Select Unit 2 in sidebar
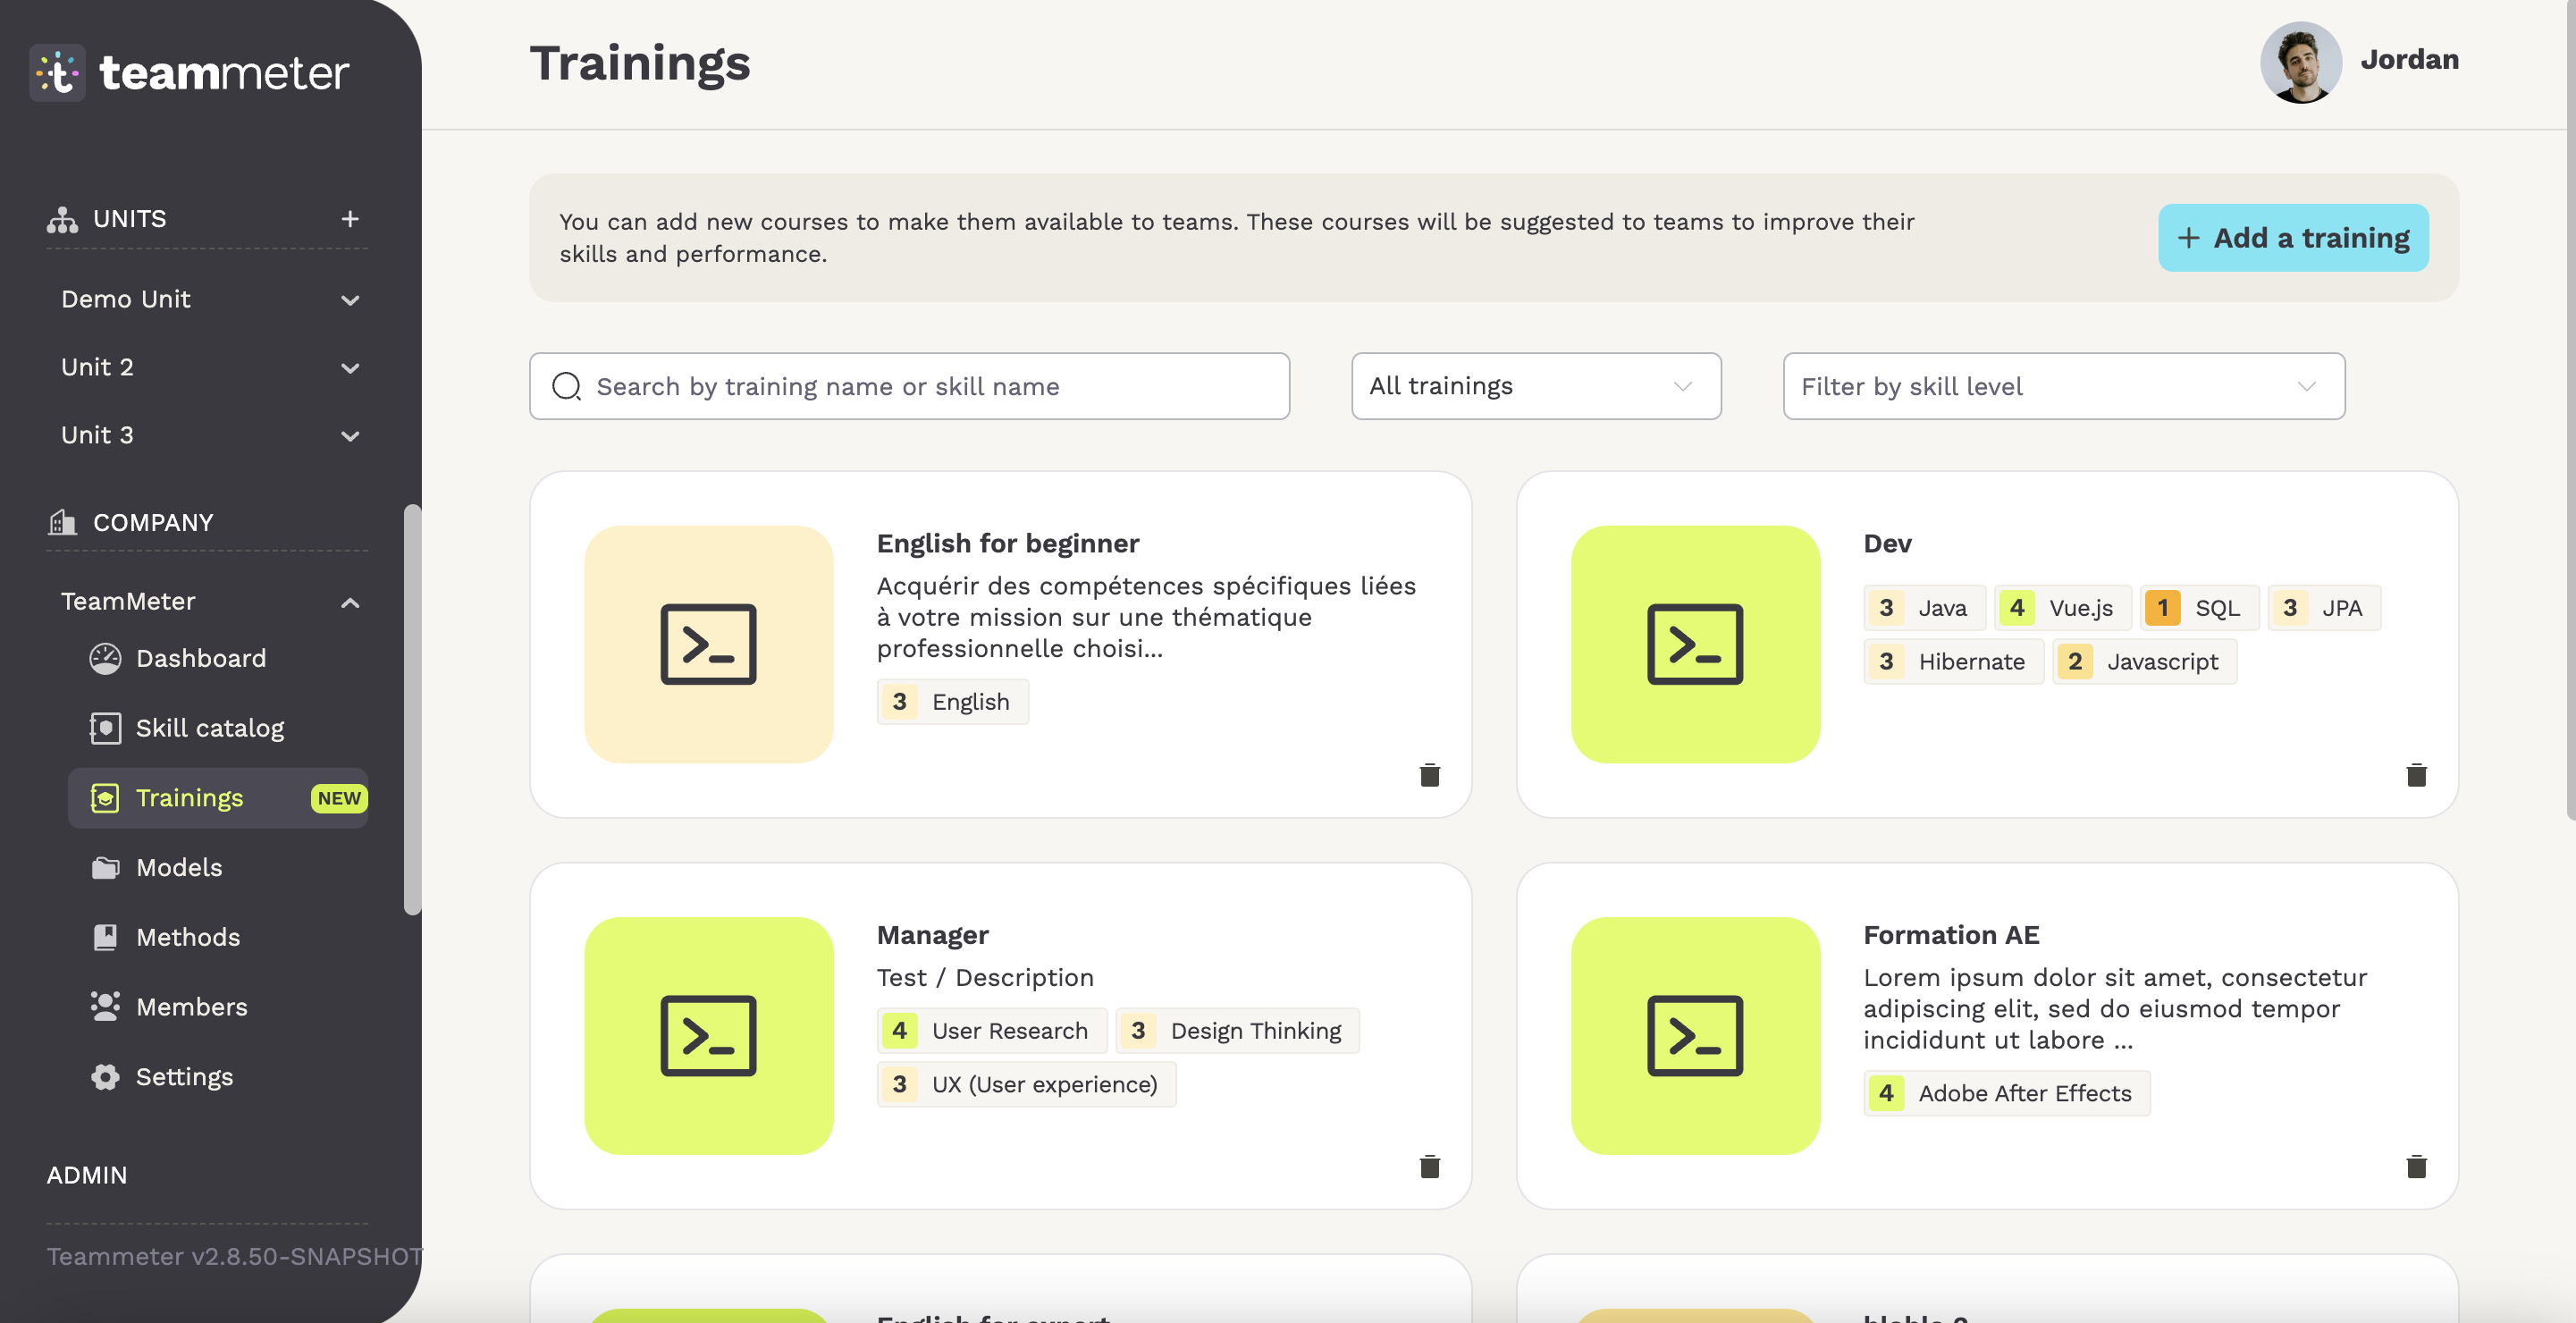 (x=97, y=367)
